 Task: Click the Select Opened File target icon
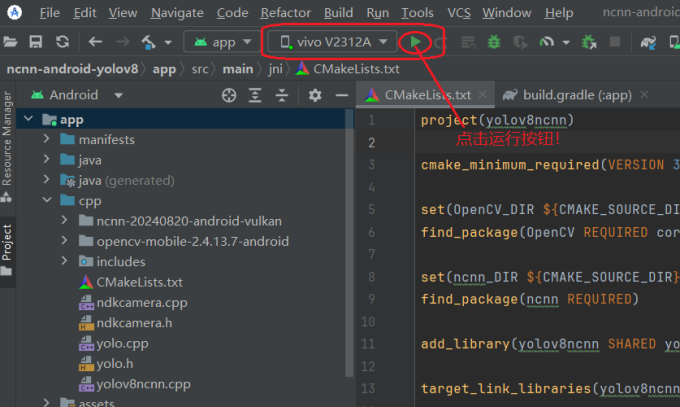tap(229, 95)
